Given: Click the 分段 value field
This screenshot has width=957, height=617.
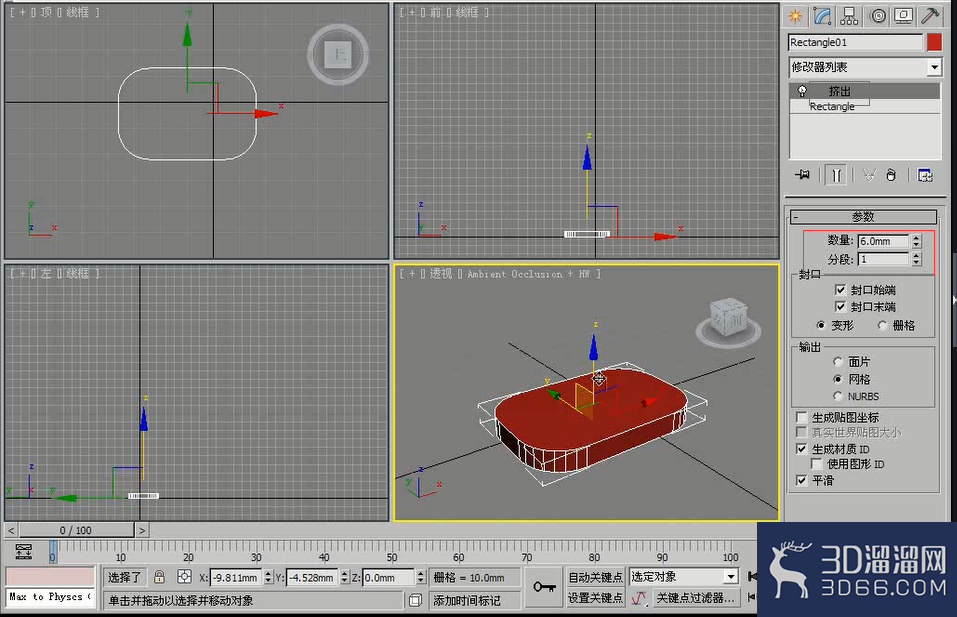Looking at the screenshot, I should [883, 259].
